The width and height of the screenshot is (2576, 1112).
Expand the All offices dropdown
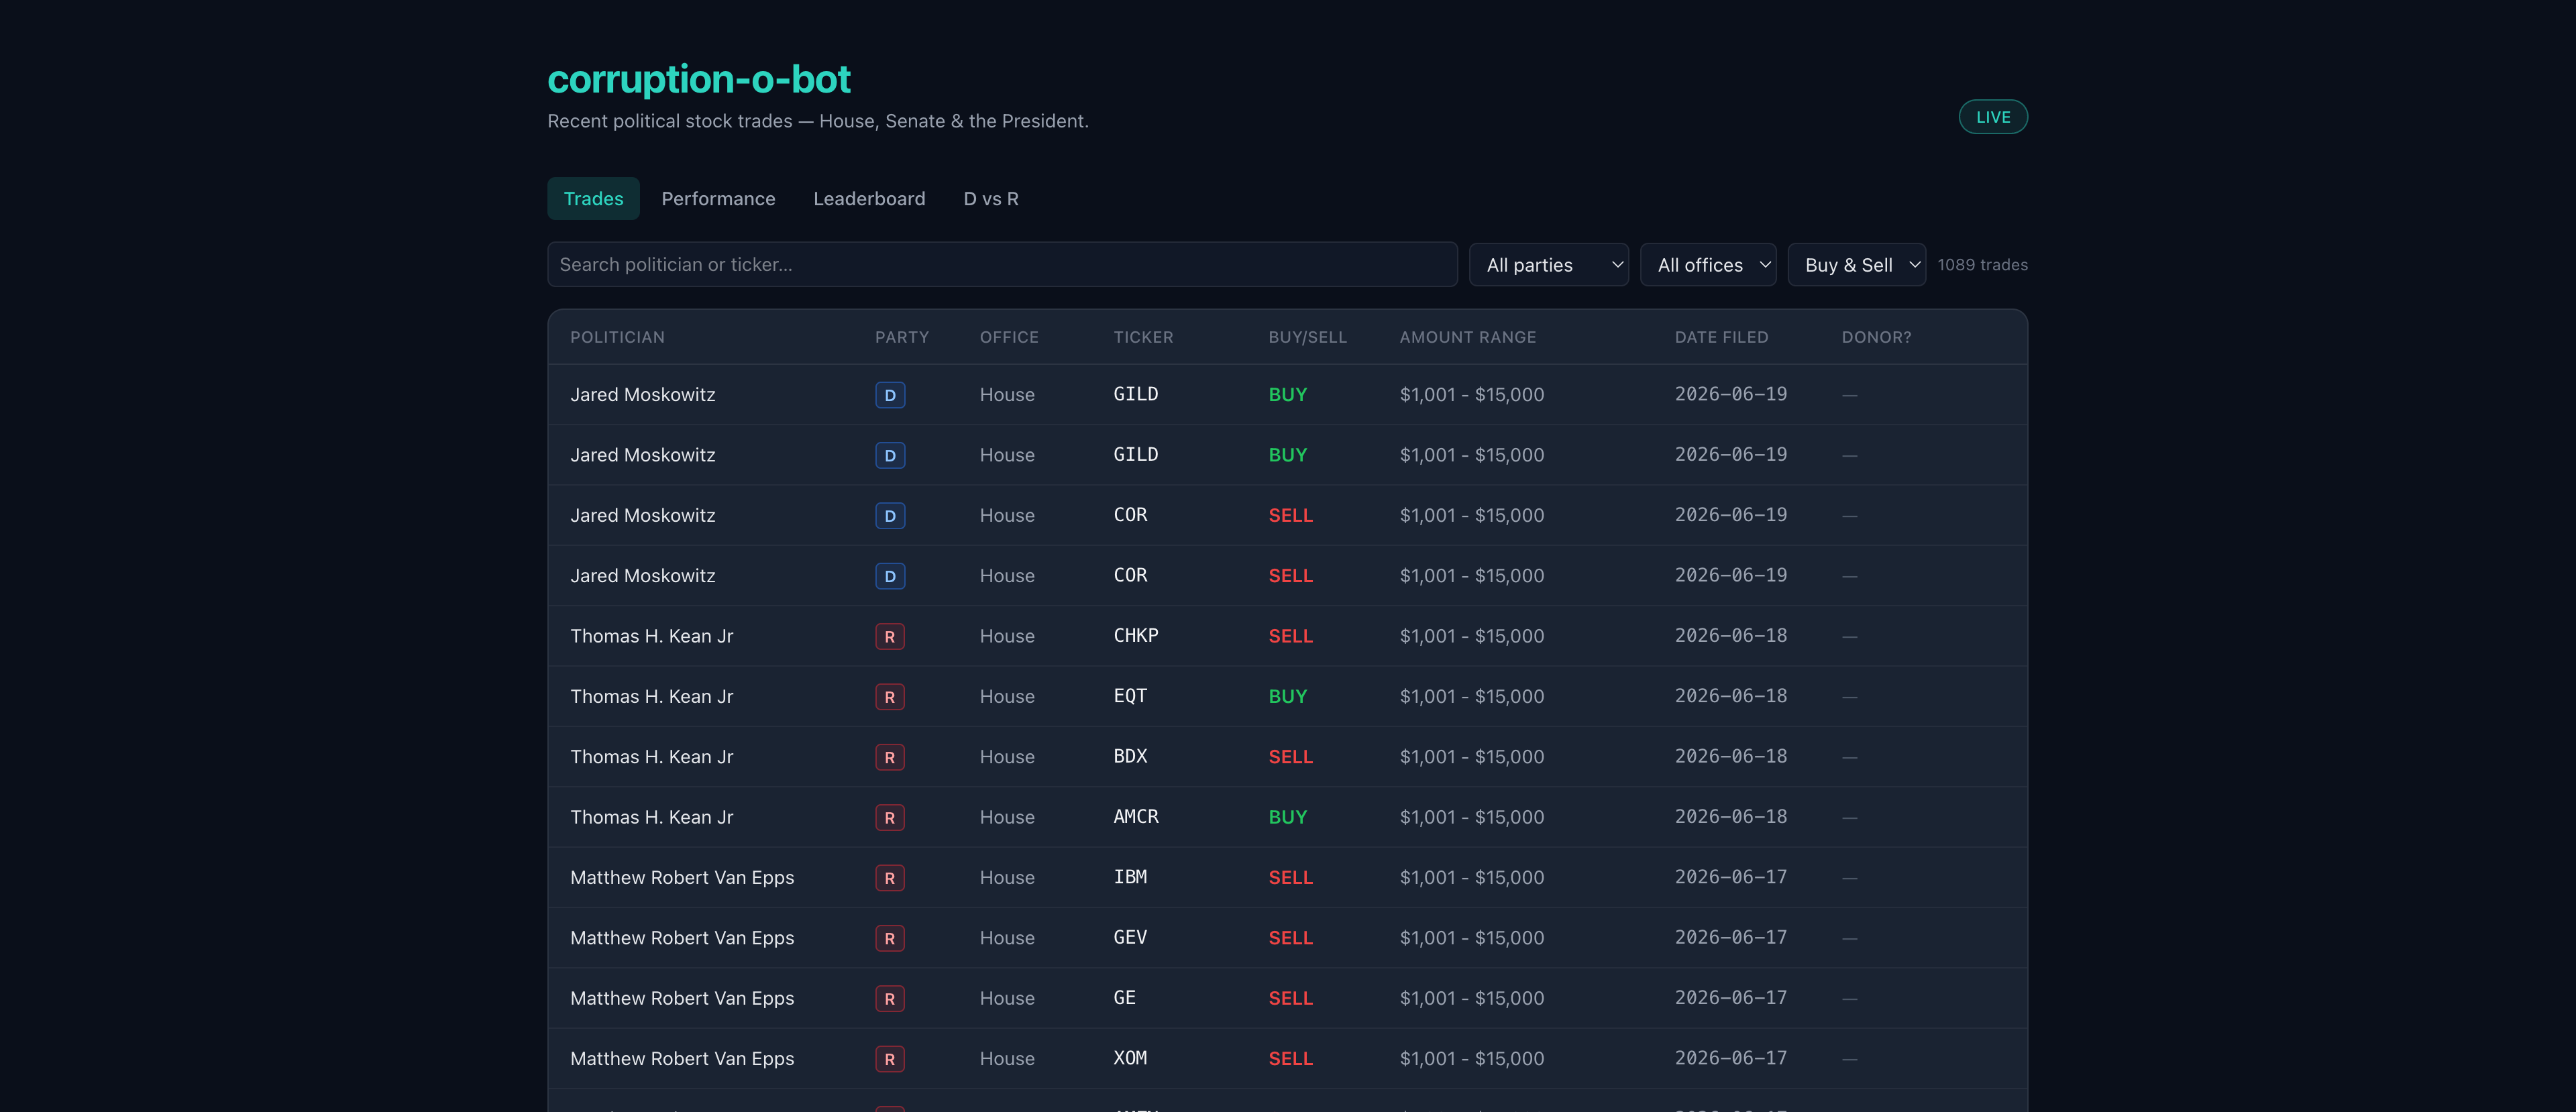1708,264
